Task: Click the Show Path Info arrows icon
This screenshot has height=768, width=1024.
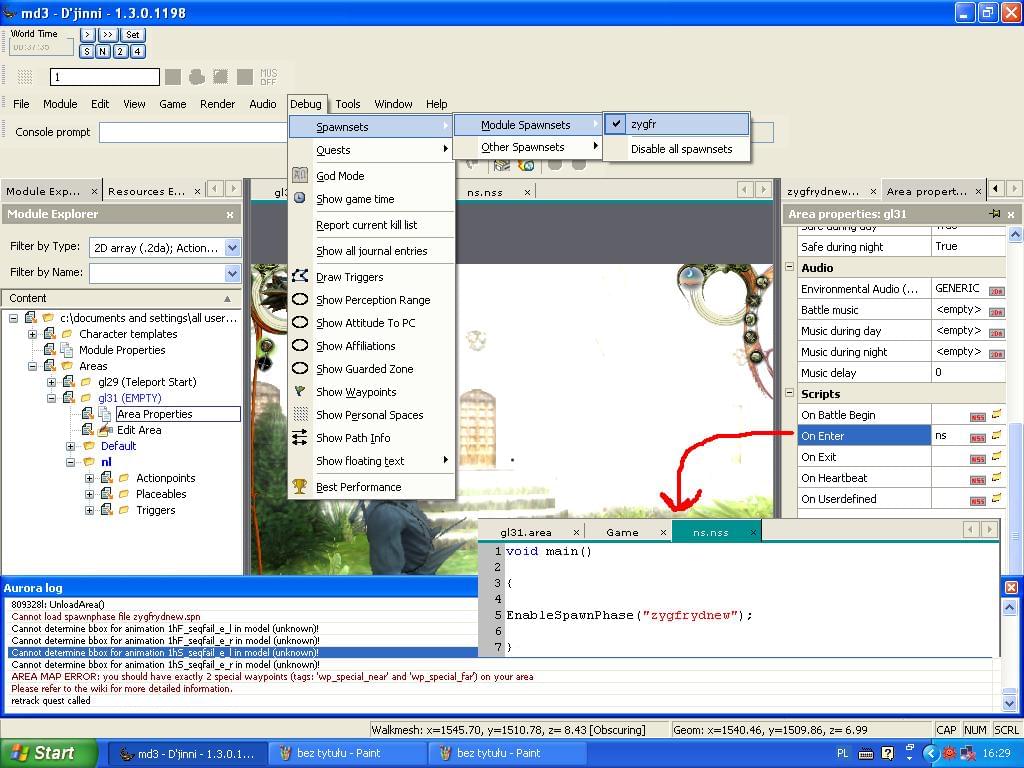Action: tap(300, 438)
